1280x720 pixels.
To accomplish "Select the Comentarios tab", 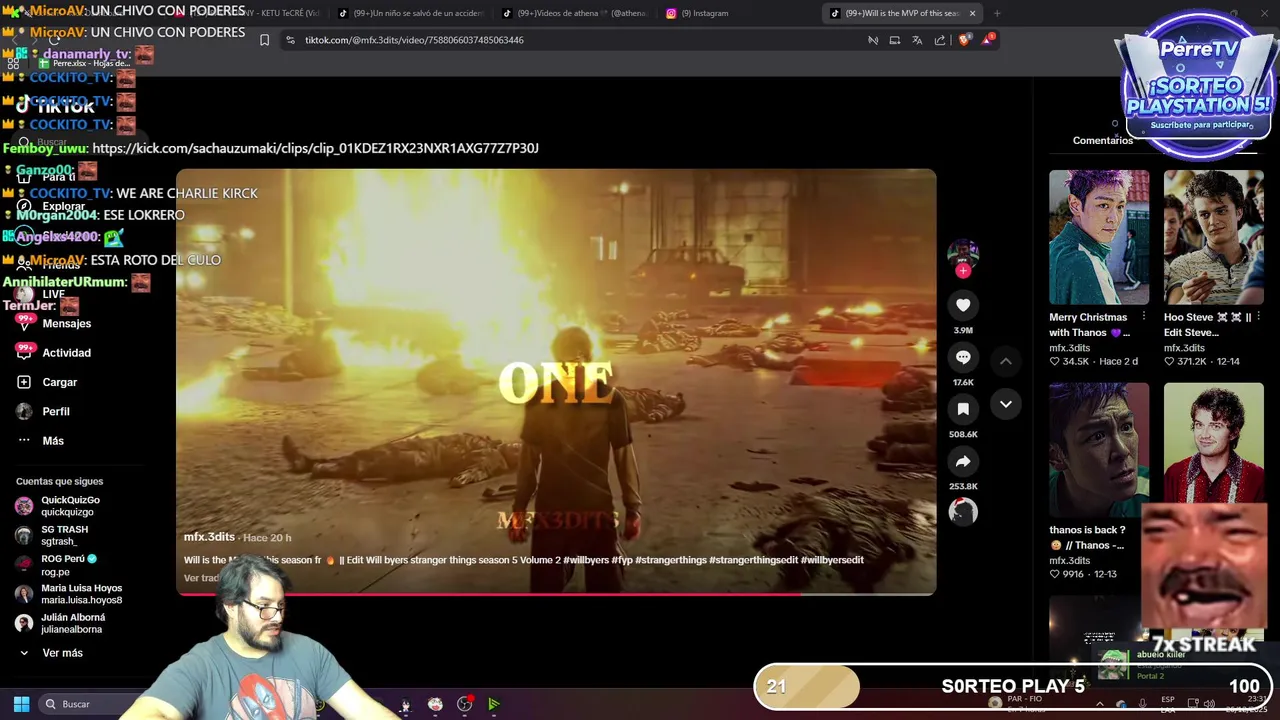I will [1103, 141].
